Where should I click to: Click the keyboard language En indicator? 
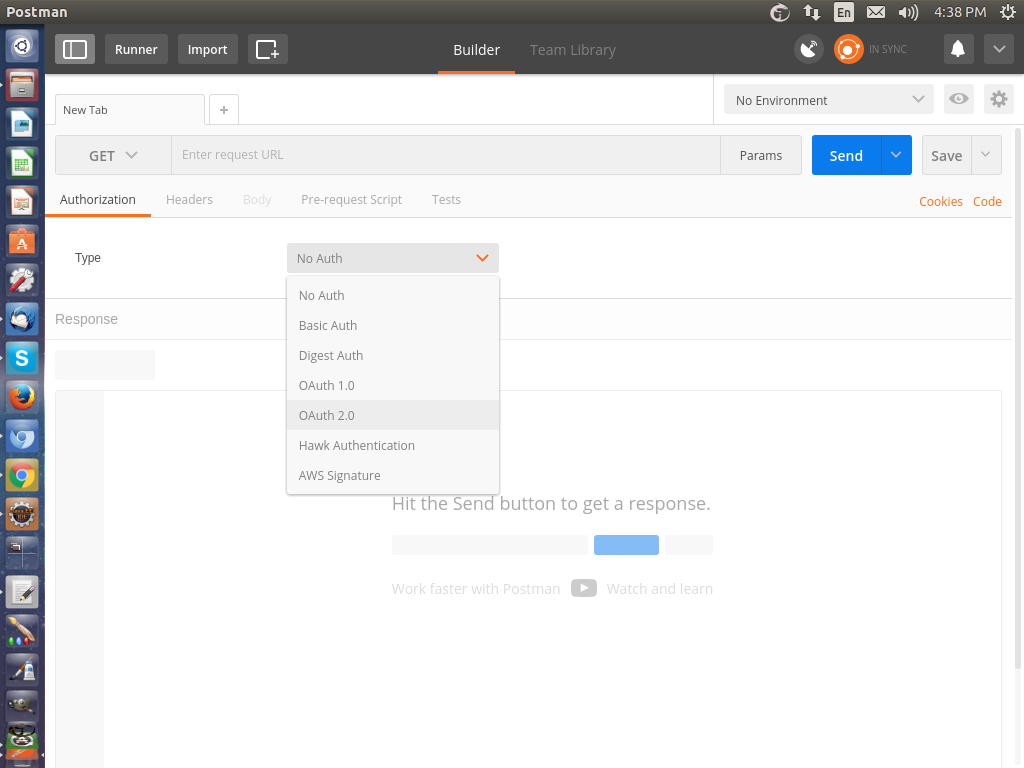(843, 12)
